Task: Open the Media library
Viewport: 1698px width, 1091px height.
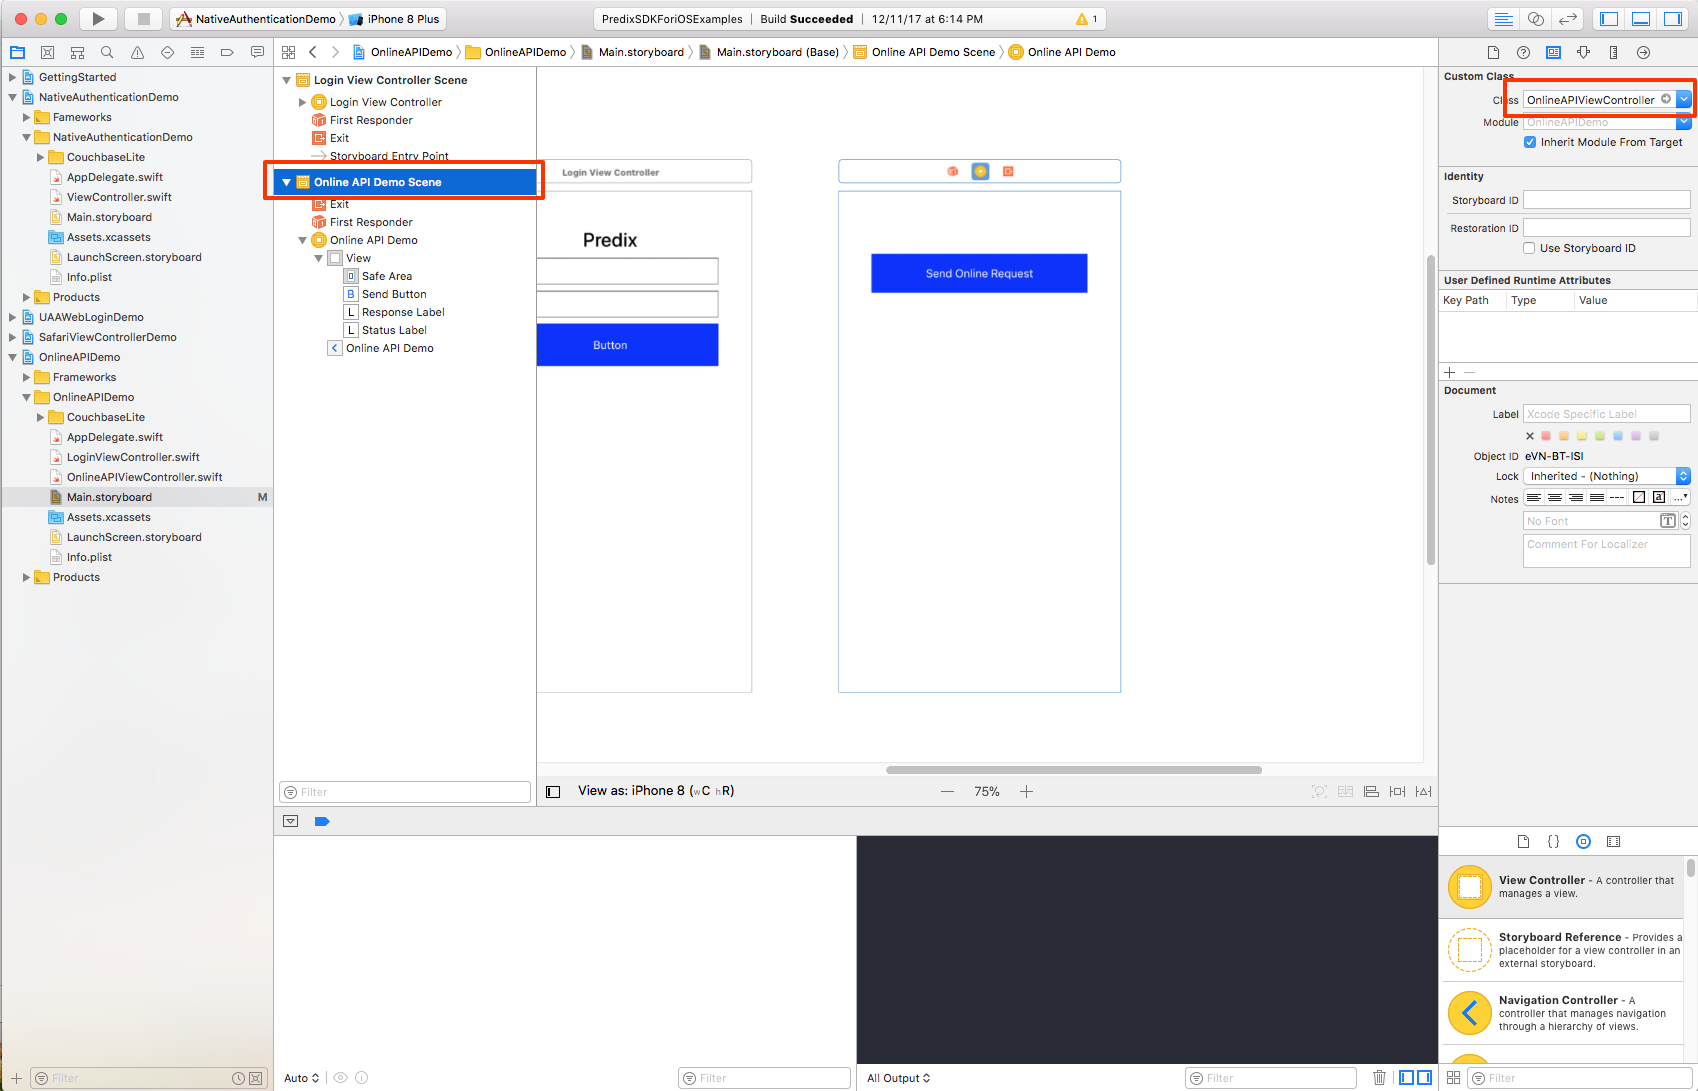Action: pos(1613,841)
